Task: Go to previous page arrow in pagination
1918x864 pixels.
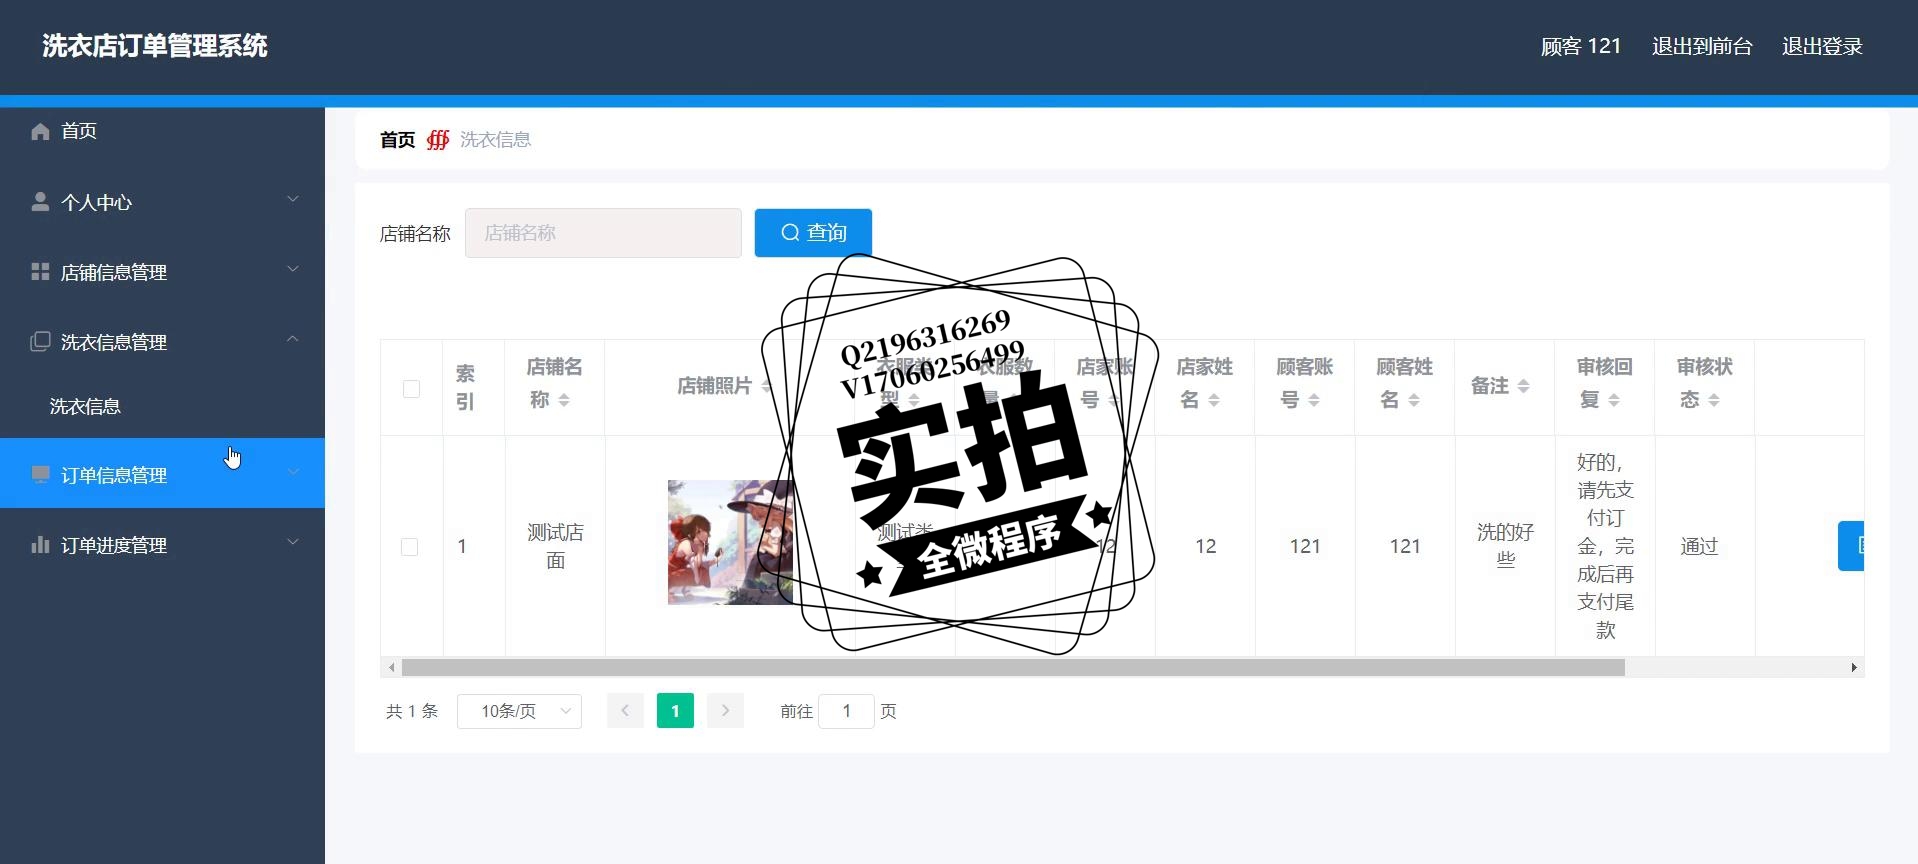Action: (x=625, y=711)
